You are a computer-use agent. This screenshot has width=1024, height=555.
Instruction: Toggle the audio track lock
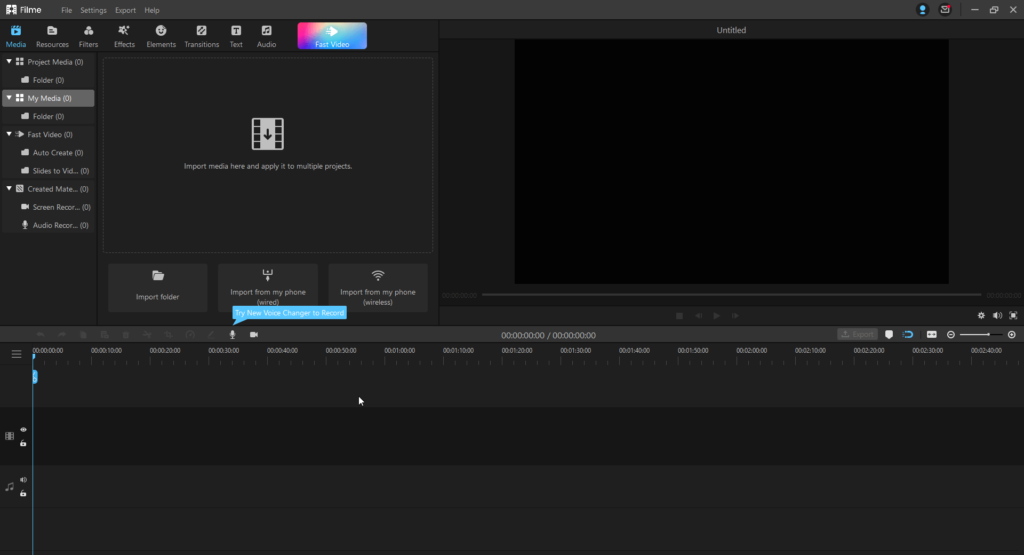pyautogui.click(x=23, y=494)
